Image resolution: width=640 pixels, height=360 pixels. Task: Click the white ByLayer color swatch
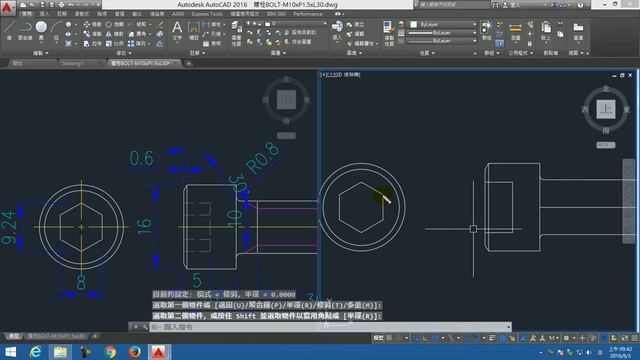(x=413, y=24)
